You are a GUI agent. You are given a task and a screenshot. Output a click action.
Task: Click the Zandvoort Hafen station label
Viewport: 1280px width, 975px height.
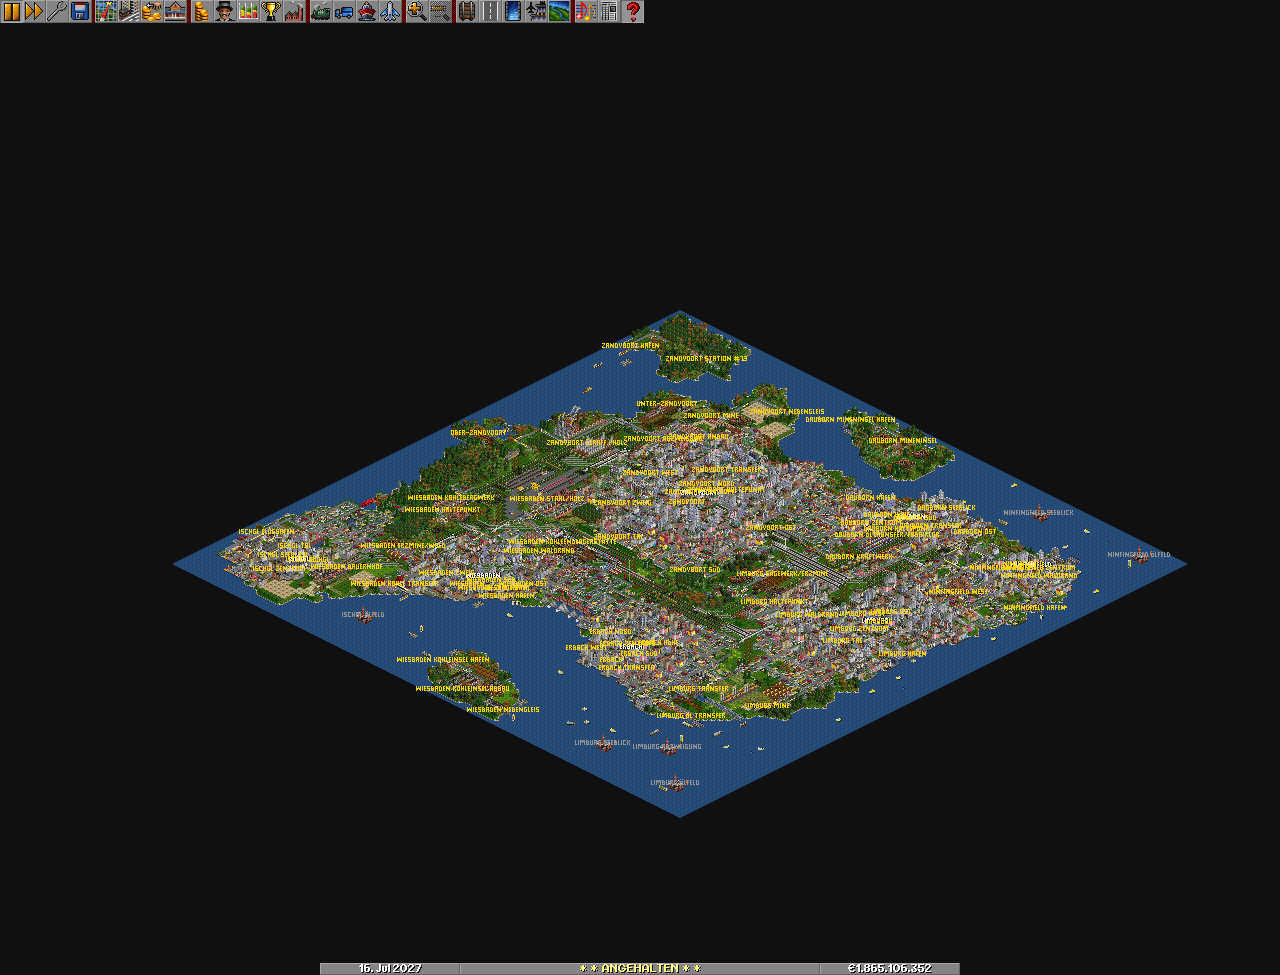click(630, 345)
